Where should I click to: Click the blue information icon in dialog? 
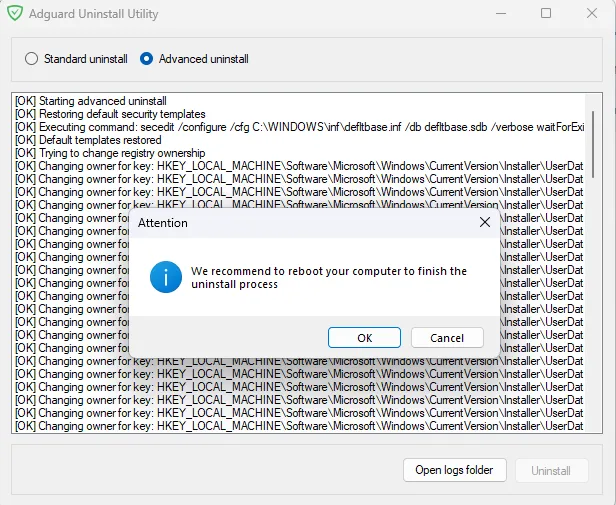pos(166,277)
